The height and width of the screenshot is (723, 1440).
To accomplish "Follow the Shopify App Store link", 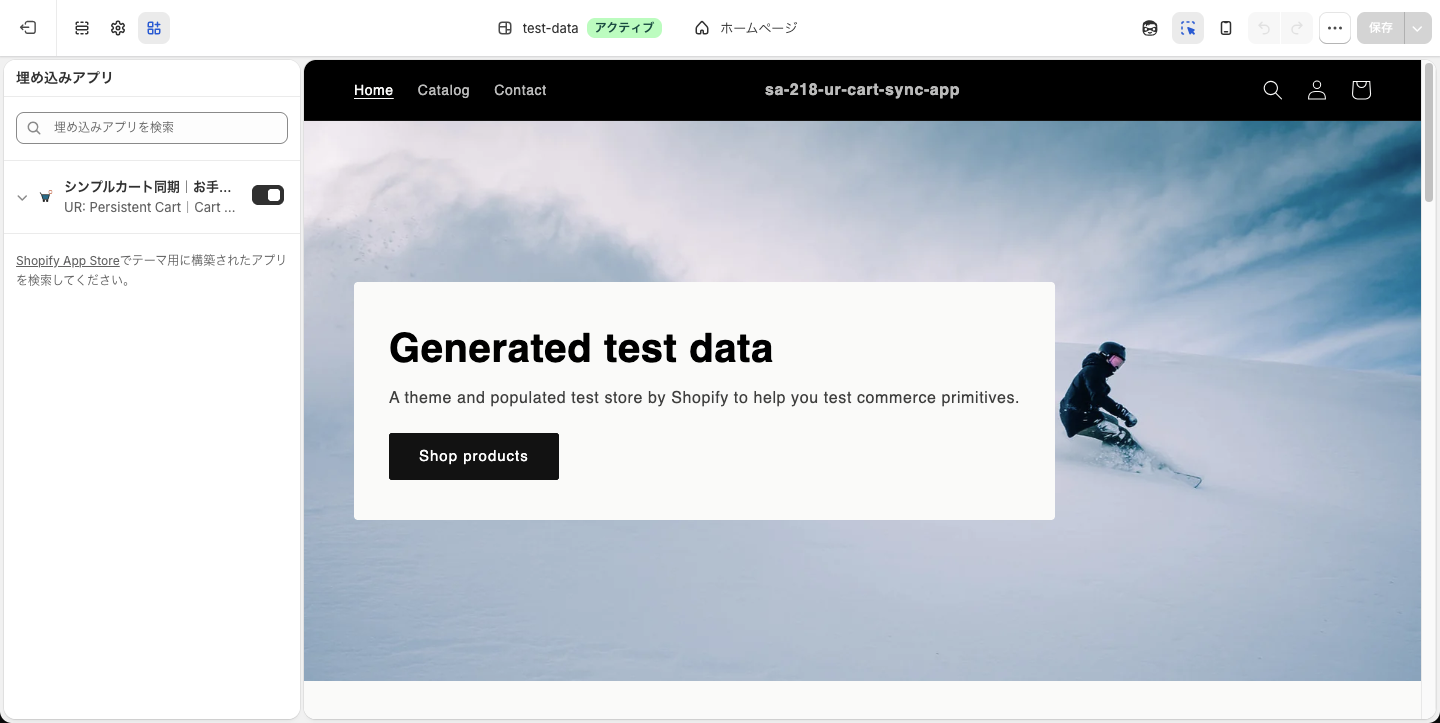I will 68,261.
